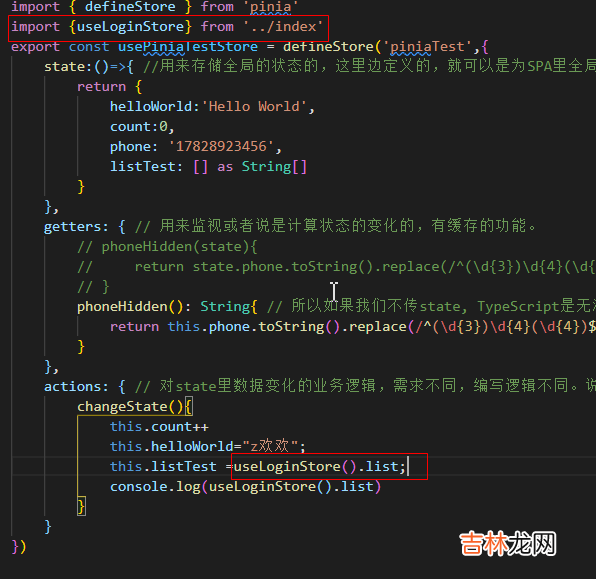The image size is (596, 579).
Task: Click the defineStore function call
Action: tap(329, 47)
